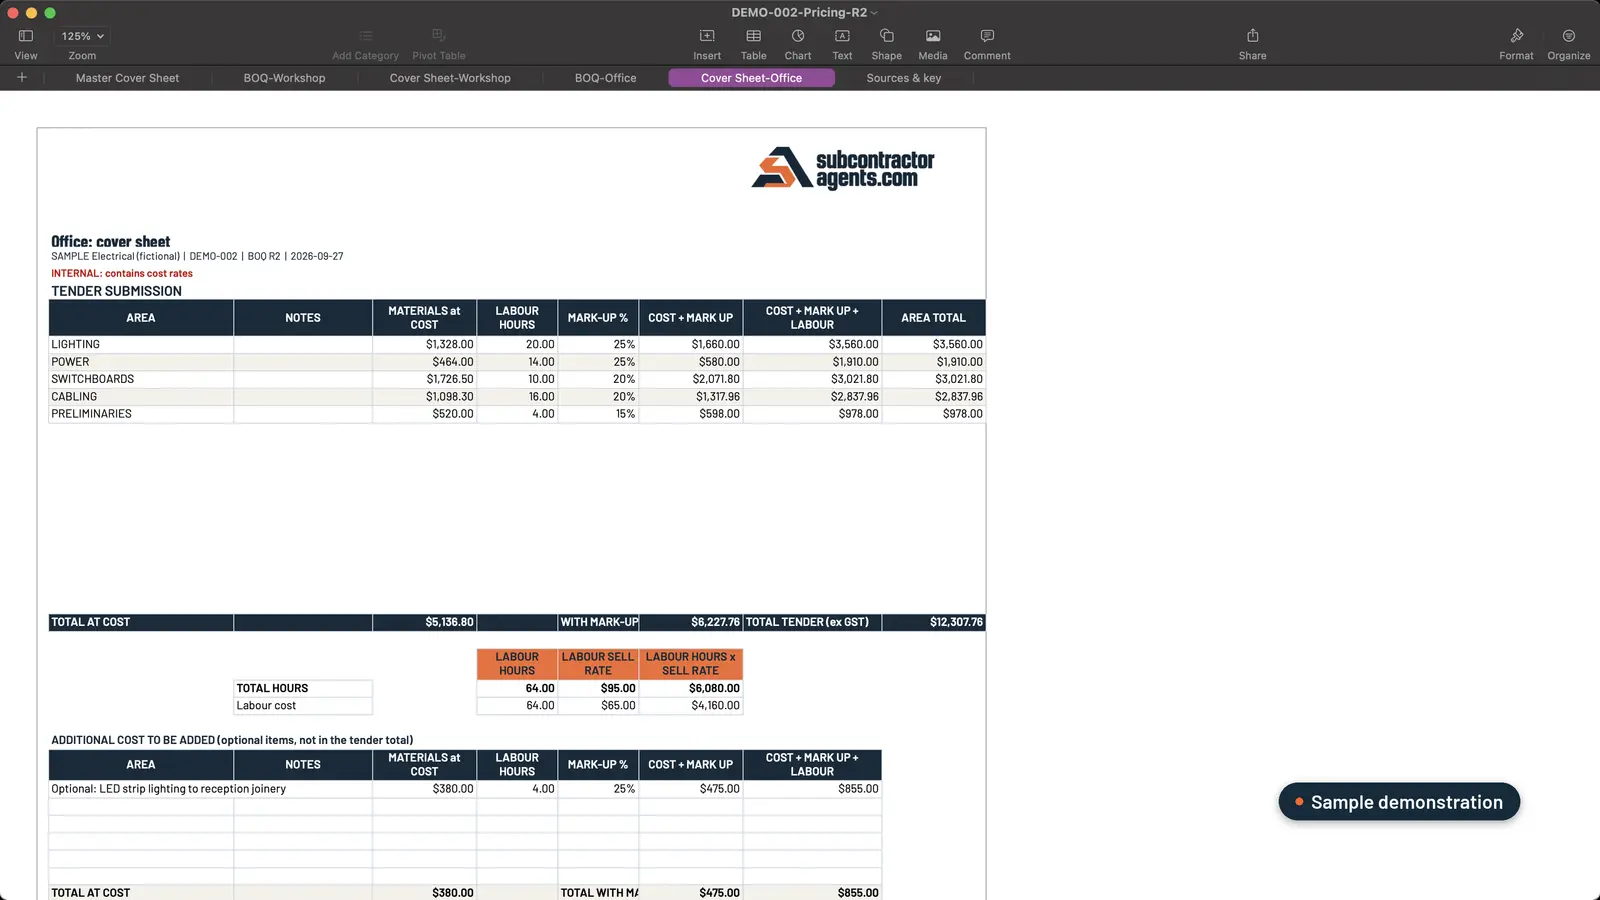
Task: Switch to BOQ-Office tab
Action: point(605,78)
